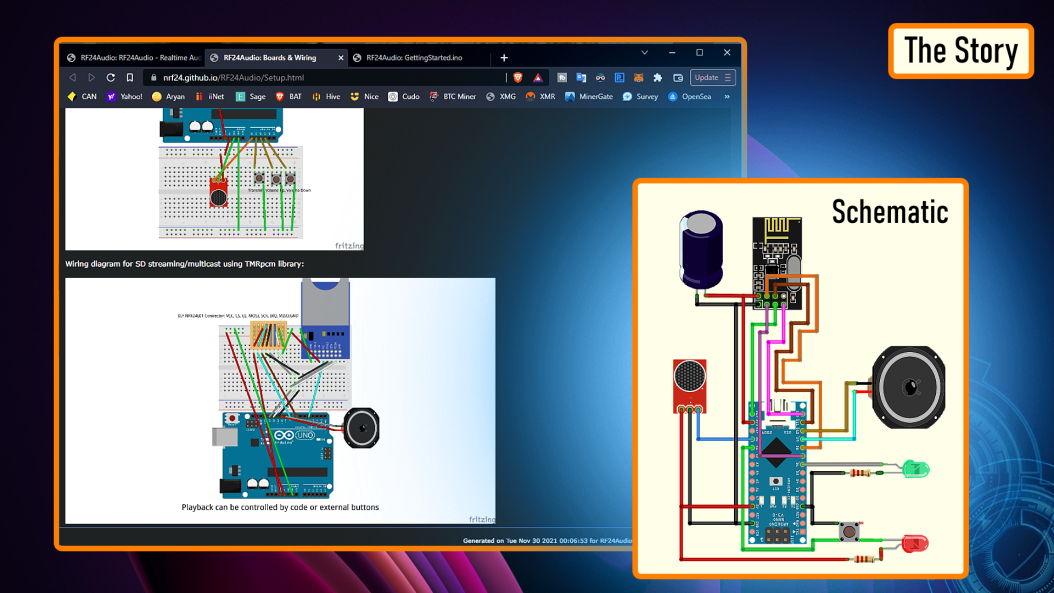Click the Update menu button

coord(713,77)
